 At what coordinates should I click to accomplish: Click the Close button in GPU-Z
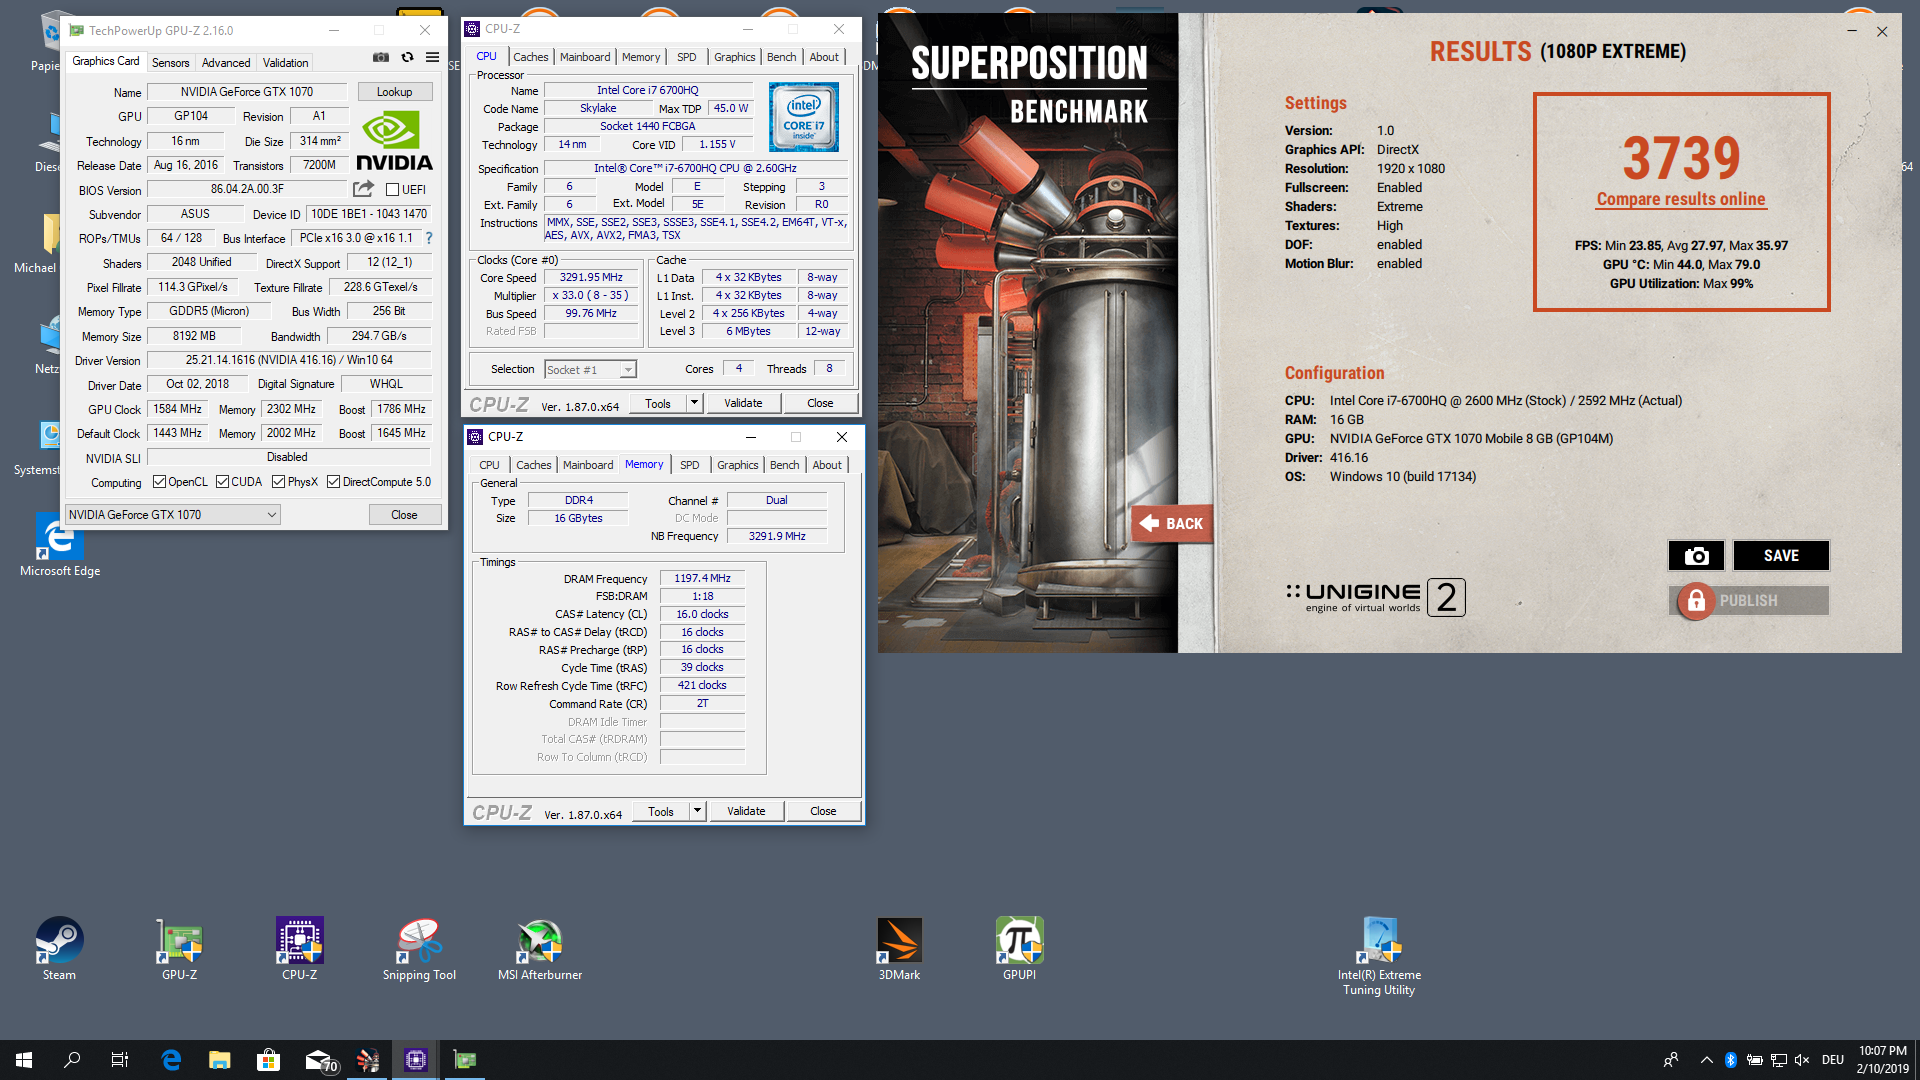404,515
